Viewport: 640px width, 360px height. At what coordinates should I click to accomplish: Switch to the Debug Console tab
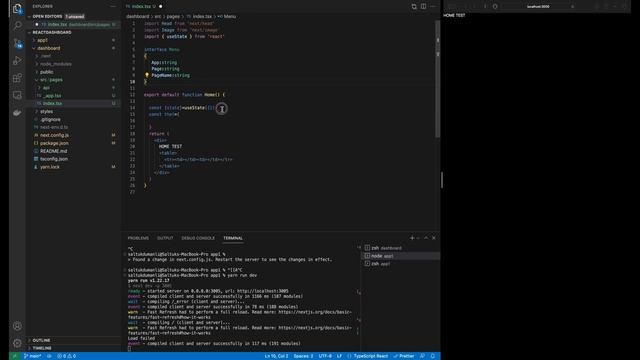(198, 238)
